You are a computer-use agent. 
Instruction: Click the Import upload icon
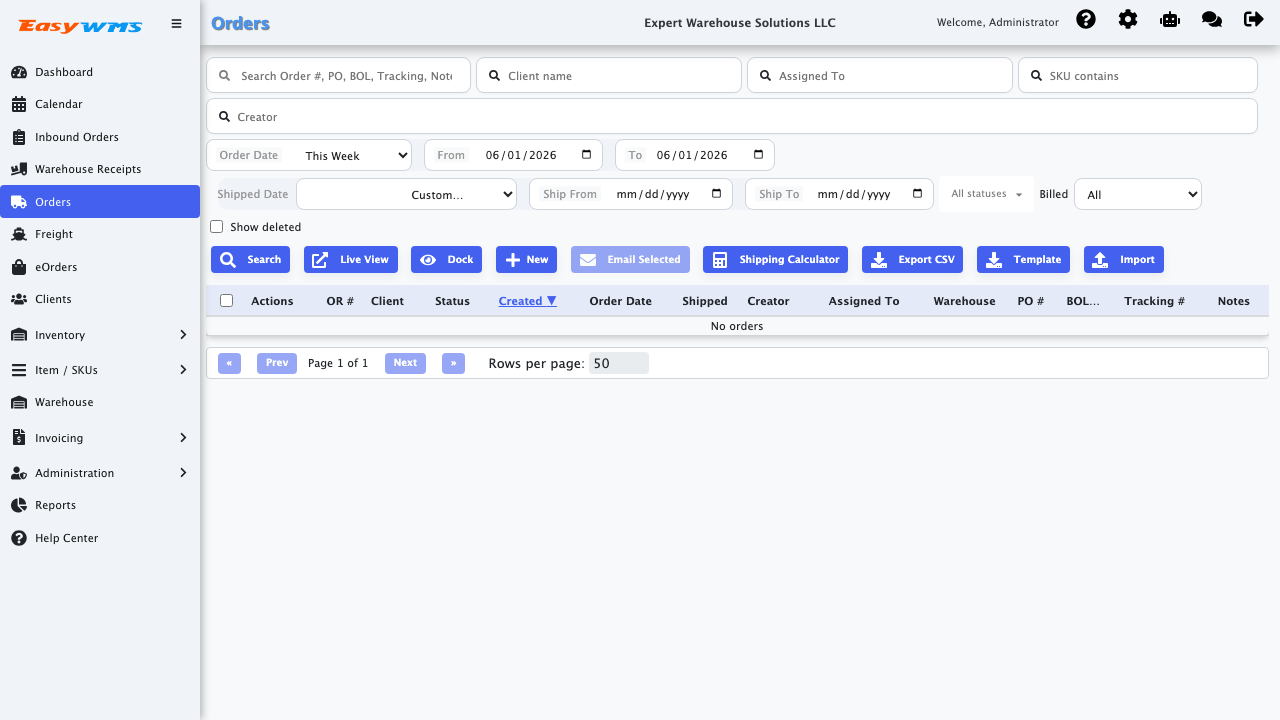[x=1100, y=260]
